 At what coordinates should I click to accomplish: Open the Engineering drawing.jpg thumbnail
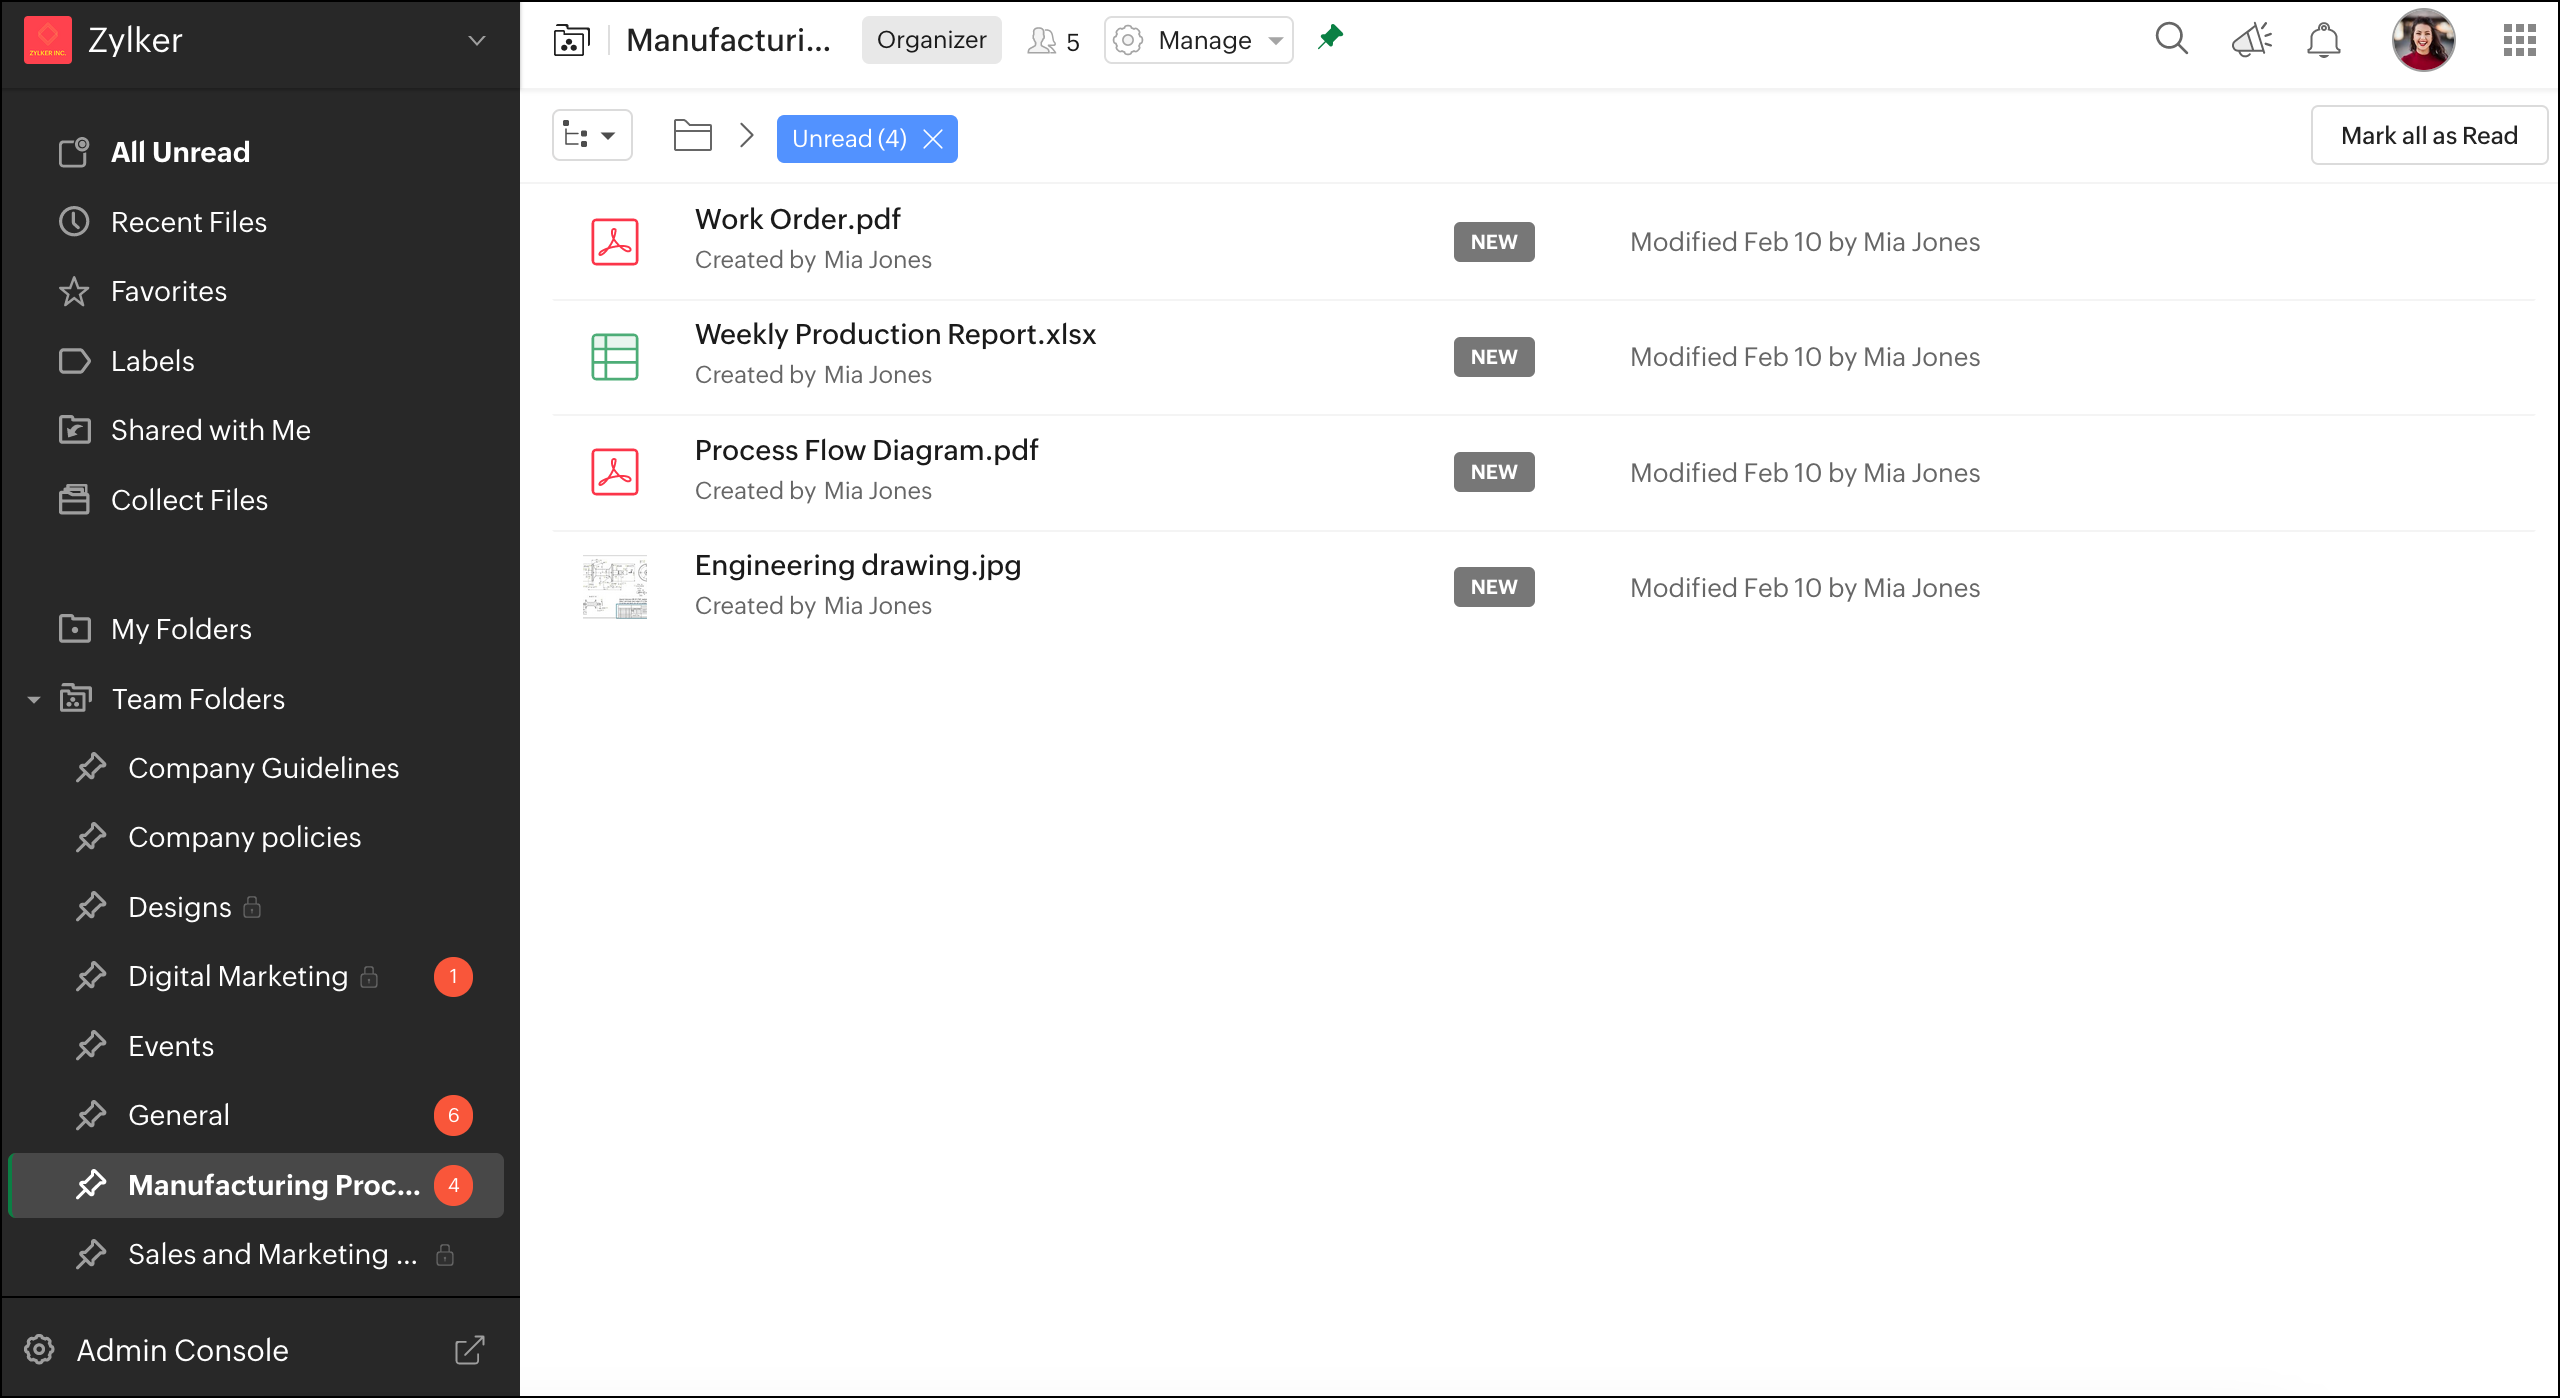click(615, 588)
